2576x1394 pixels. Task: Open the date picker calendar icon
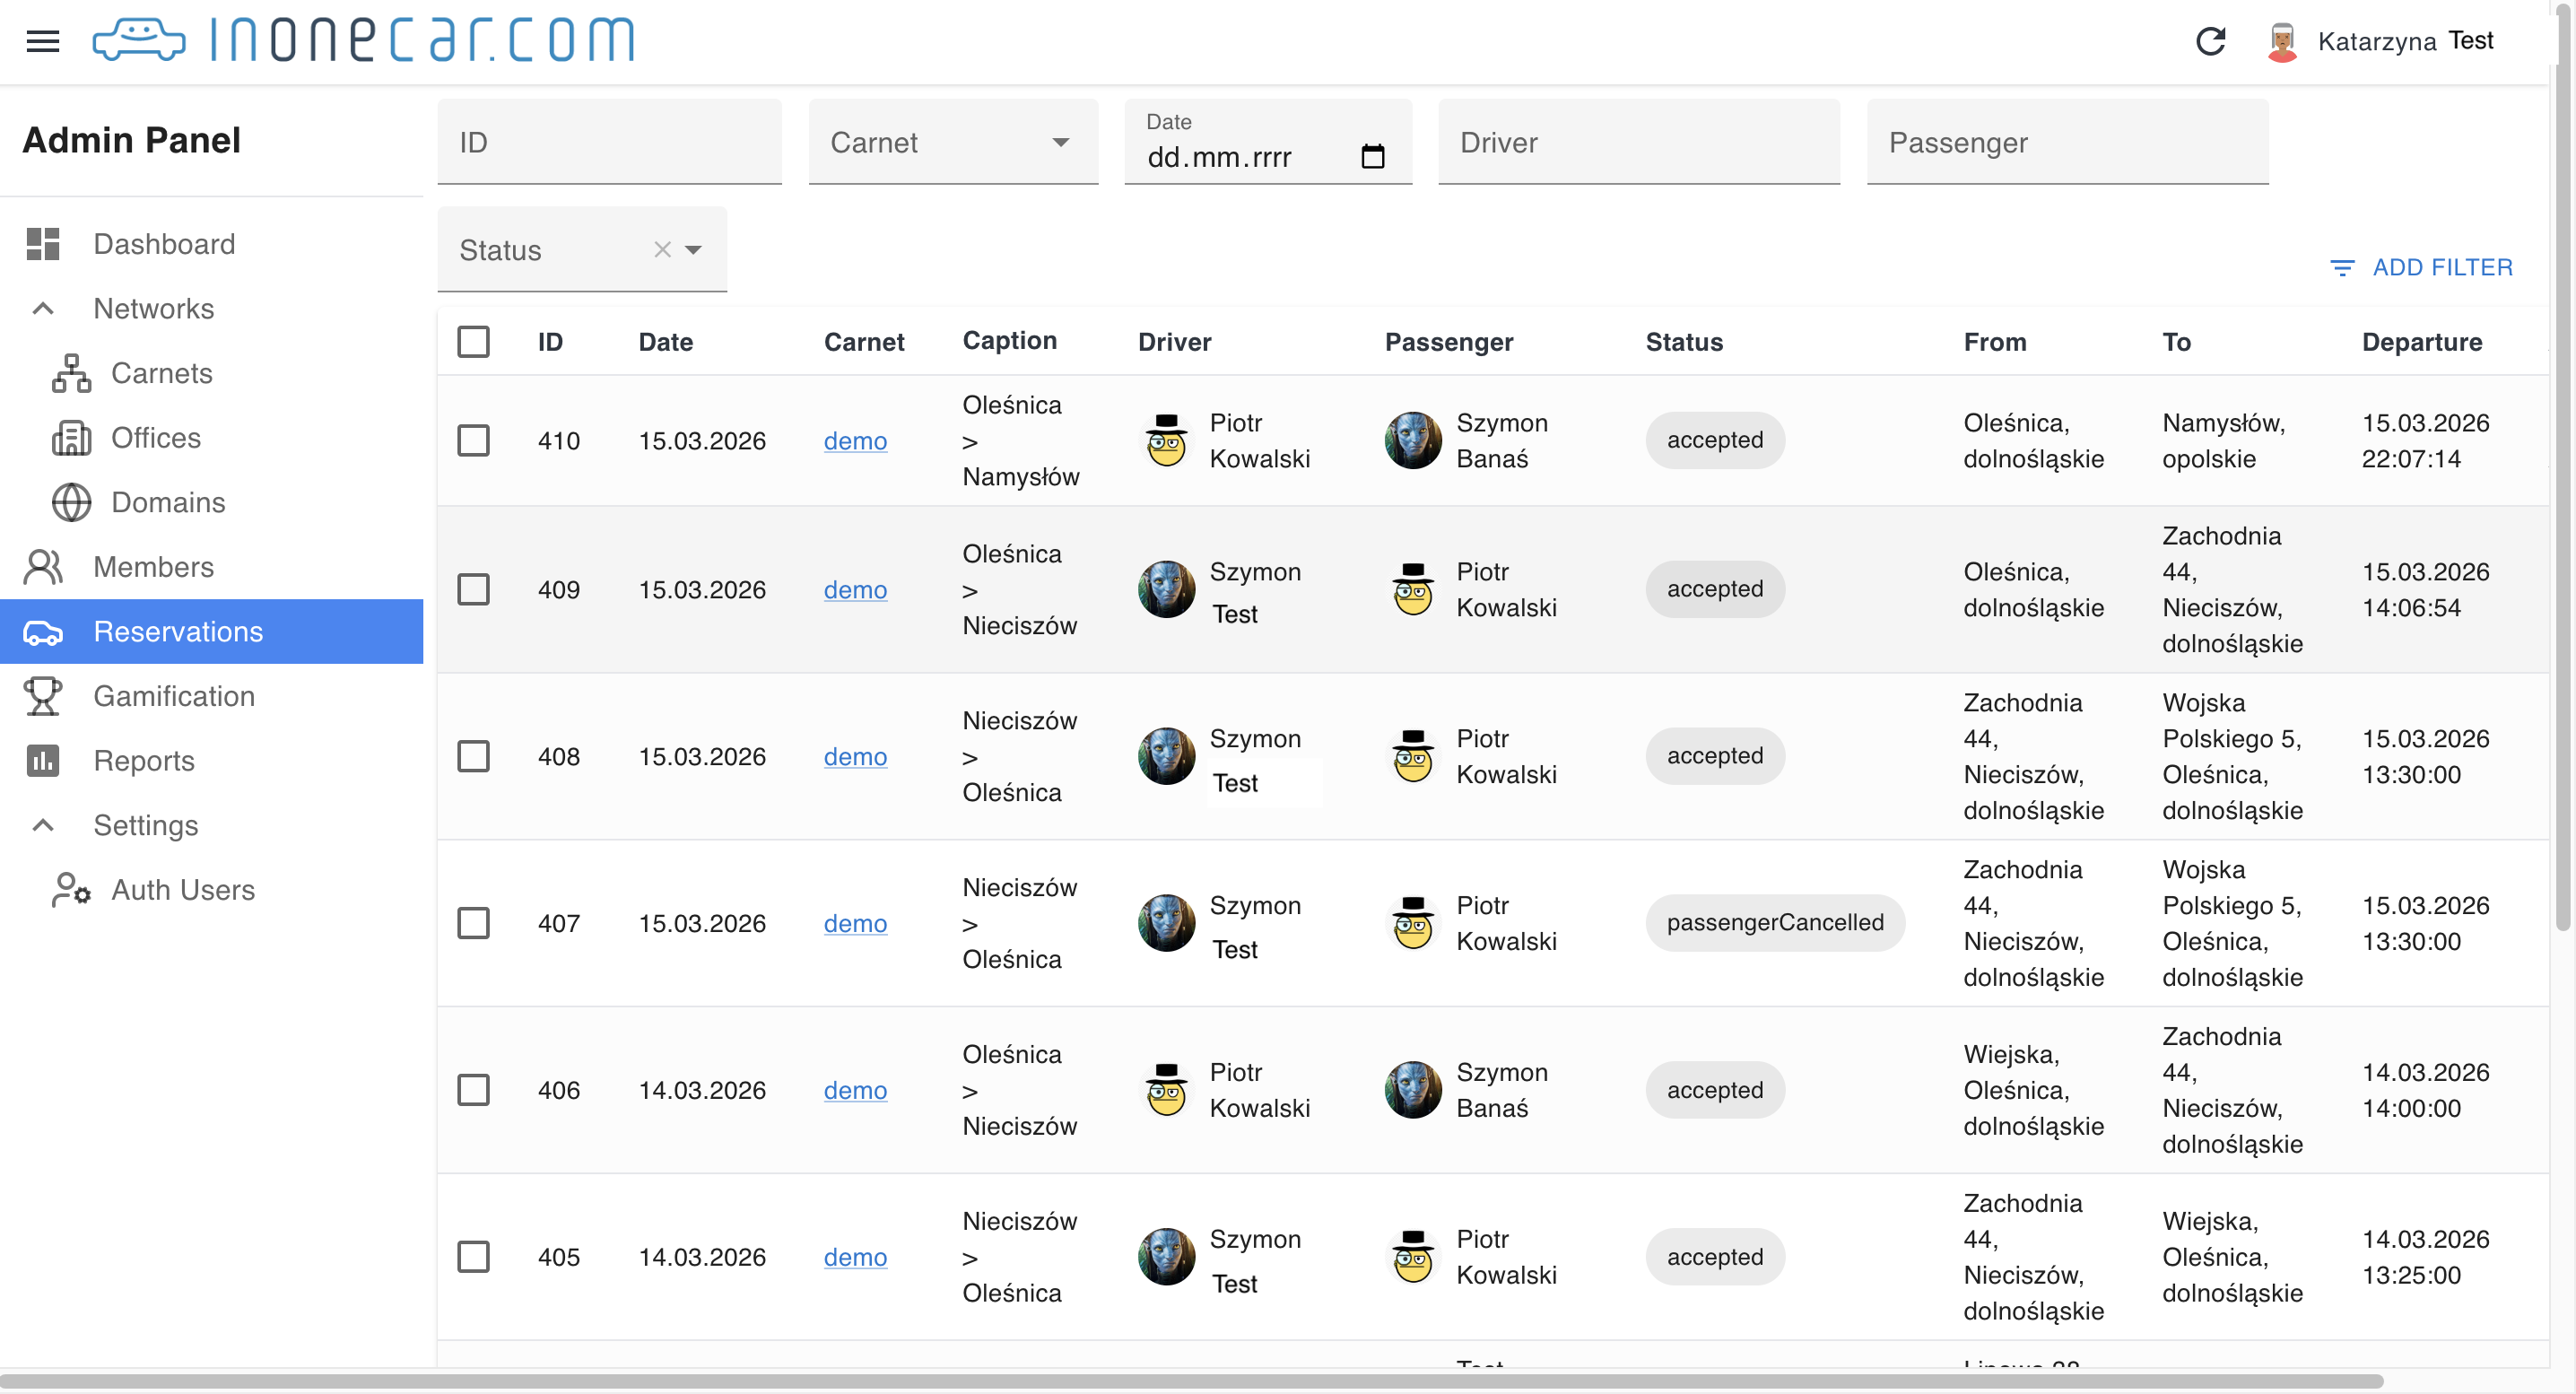coord(1373,157)
